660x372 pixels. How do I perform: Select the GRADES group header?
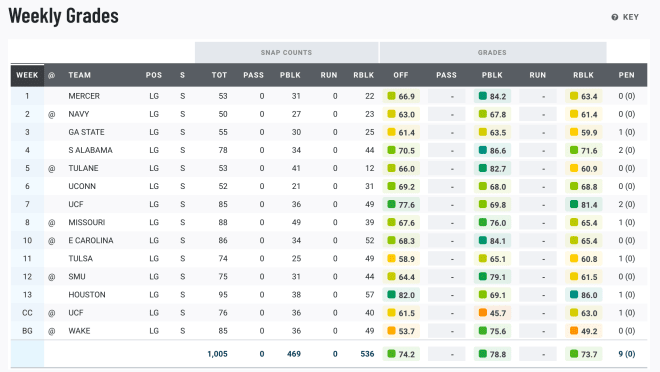pyautogui.click(x=492, y=53)
